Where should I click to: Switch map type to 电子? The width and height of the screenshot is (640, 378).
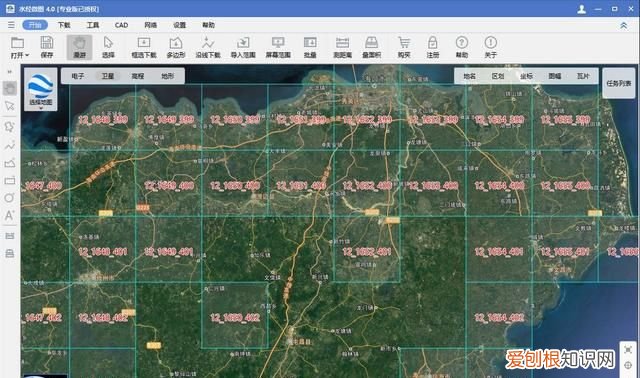tap(78, 76)
